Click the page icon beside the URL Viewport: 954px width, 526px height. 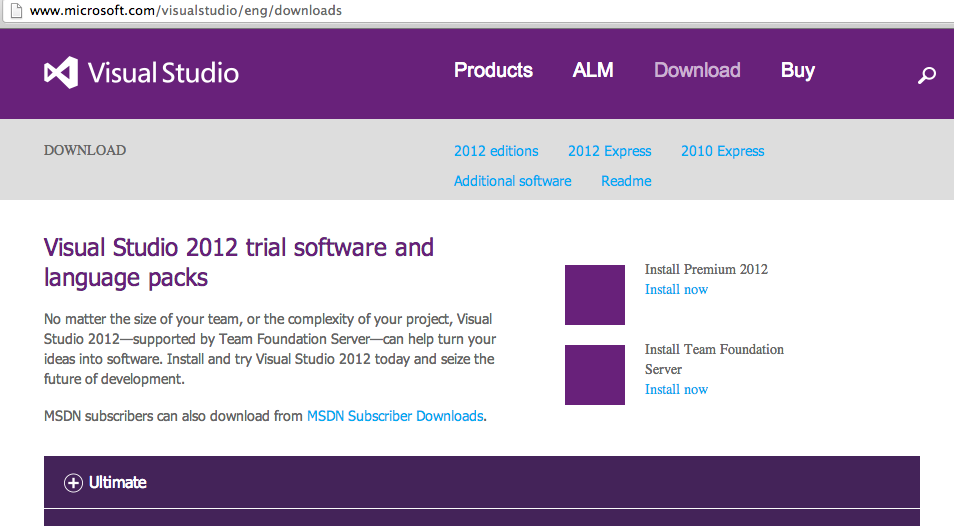click(x=16, y=10)
